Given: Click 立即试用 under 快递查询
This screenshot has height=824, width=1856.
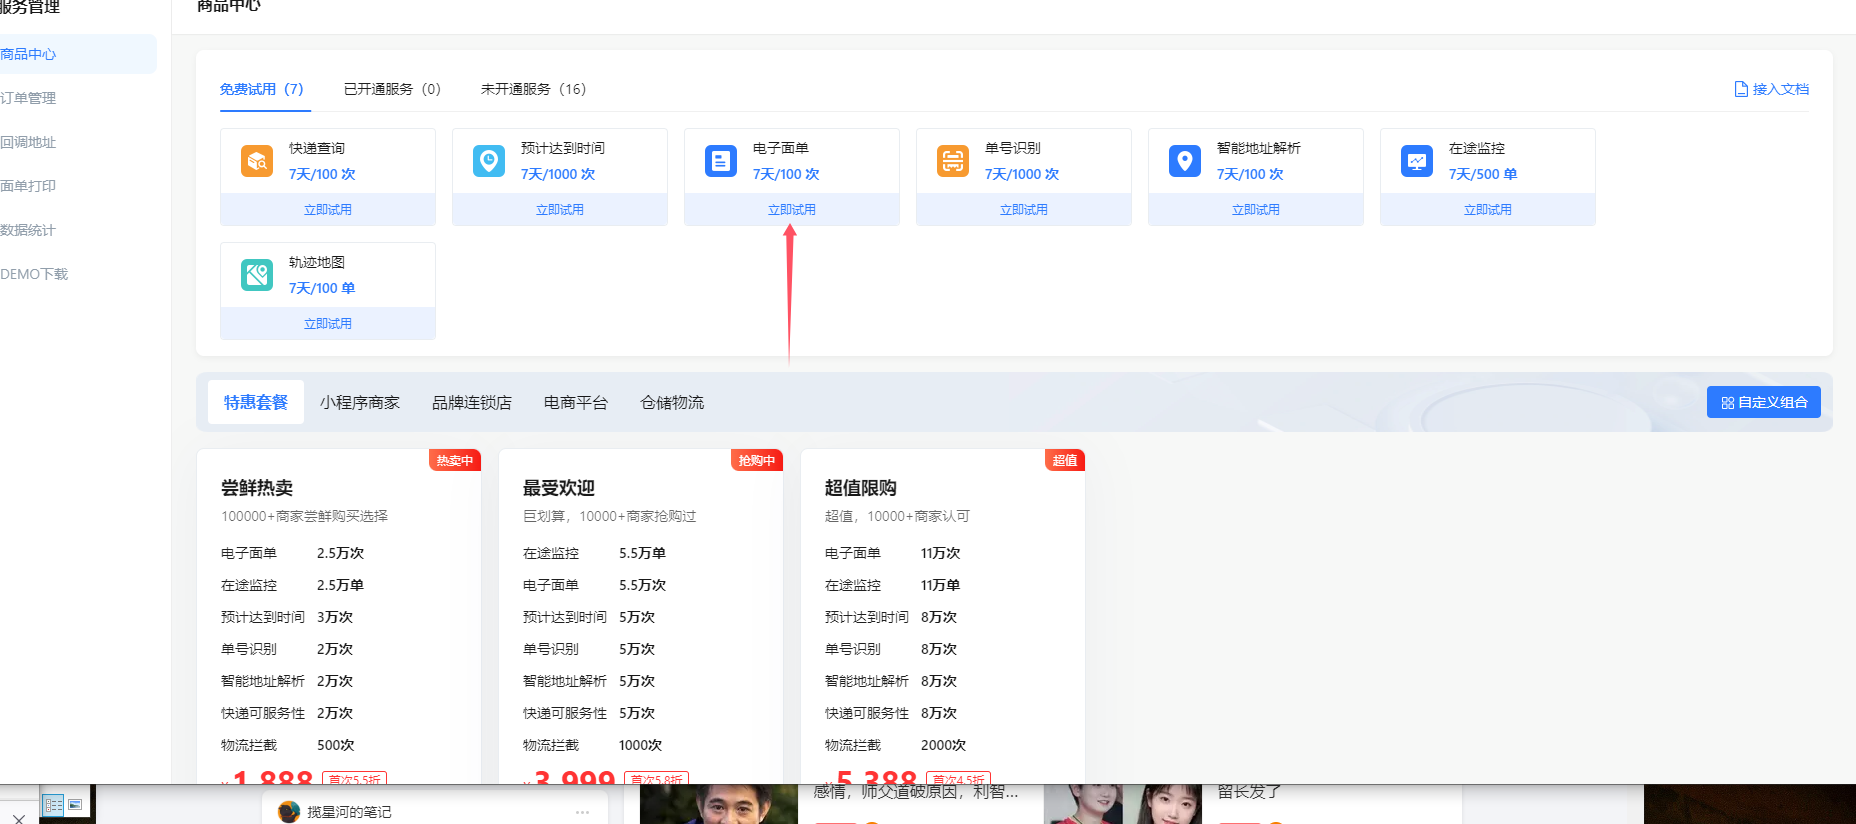Looking at the screenshot, I should click(x=328, y=210).
